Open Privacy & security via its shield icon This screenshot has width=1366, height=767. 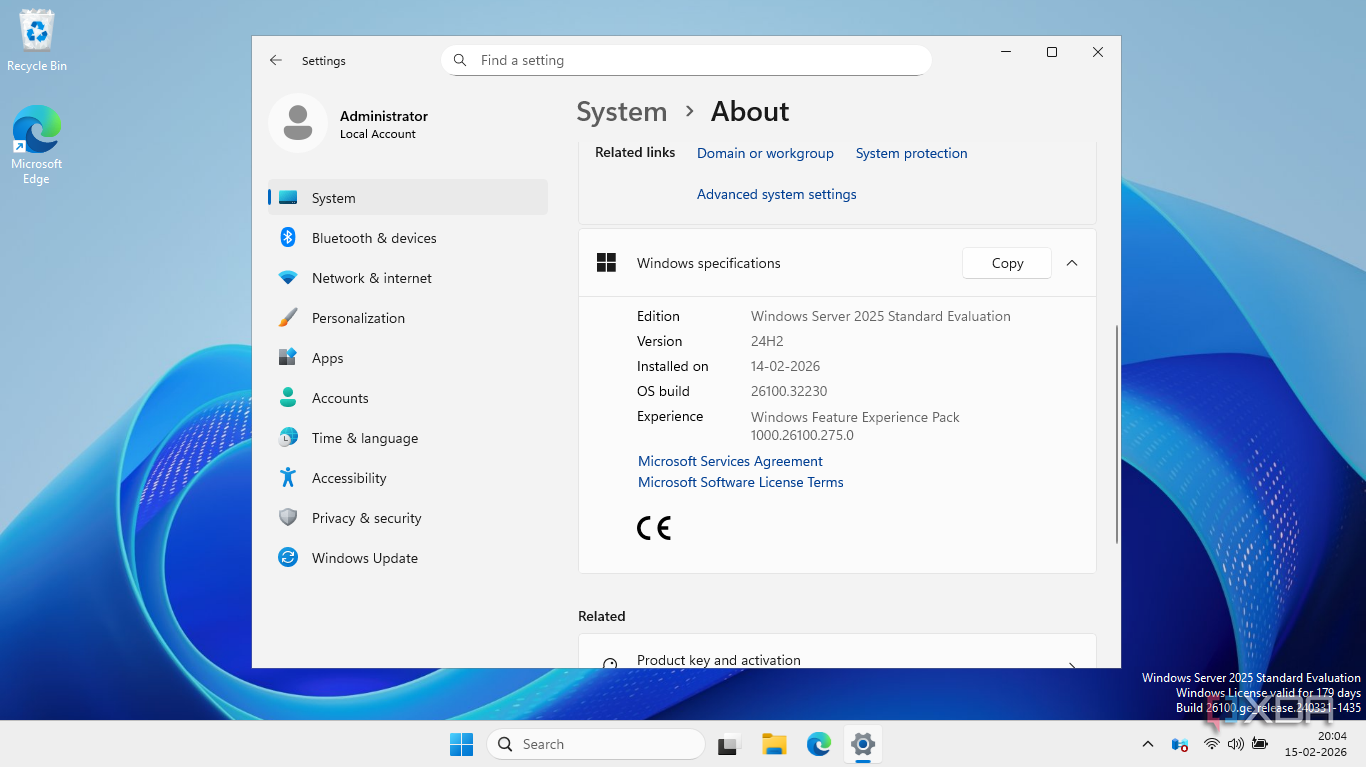click(x=288, y=518)
